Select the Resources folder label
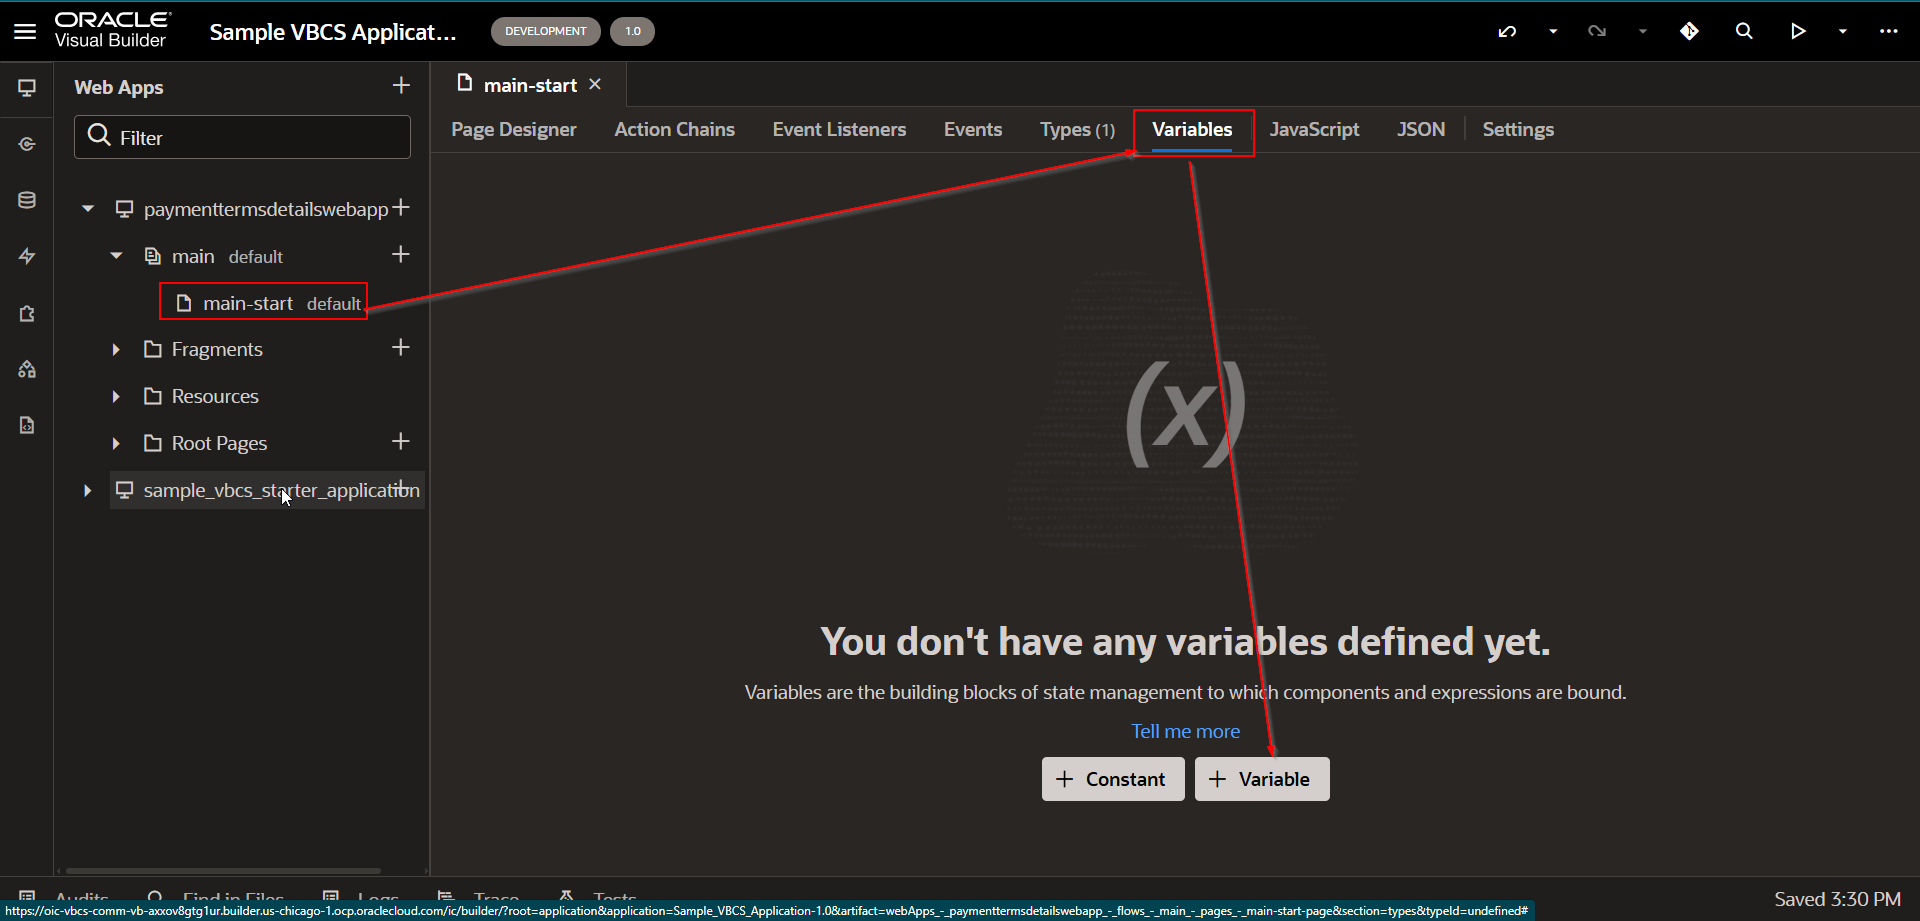The width and height of the screenshot is (1920, 921). pos(215,396)
